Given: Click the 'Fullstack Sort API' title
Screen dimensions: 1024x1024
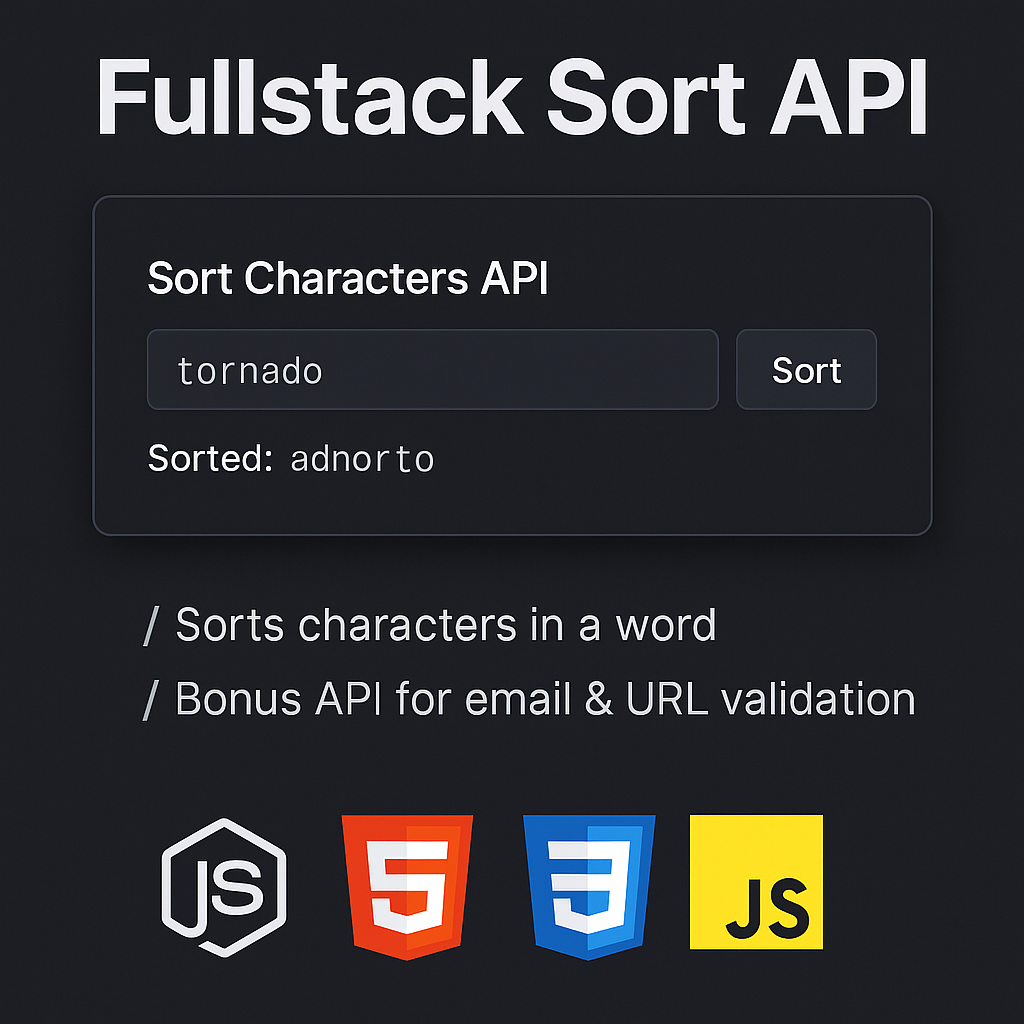Looking at the screenshot, I should [x=512, y=95].
